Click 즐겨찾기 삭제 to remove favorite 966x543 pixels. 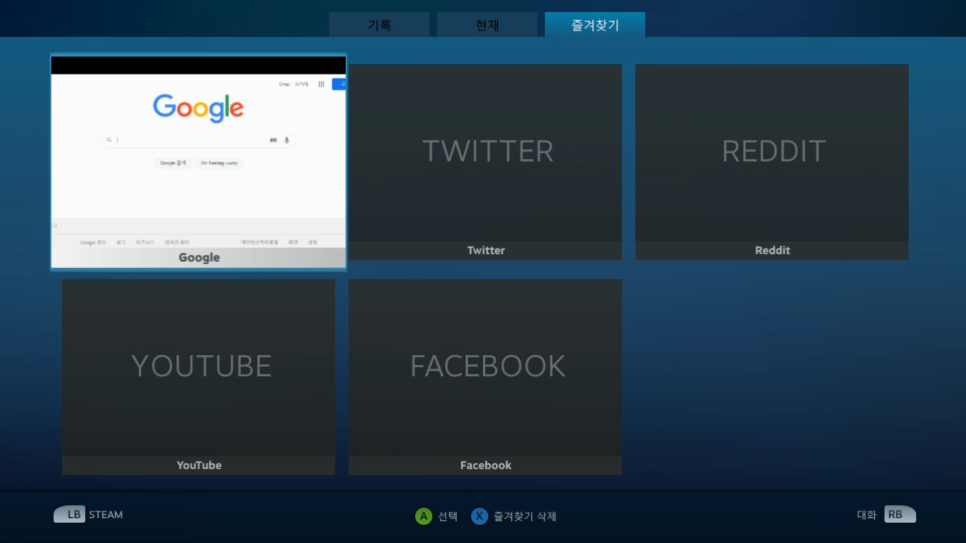(525, 516)
